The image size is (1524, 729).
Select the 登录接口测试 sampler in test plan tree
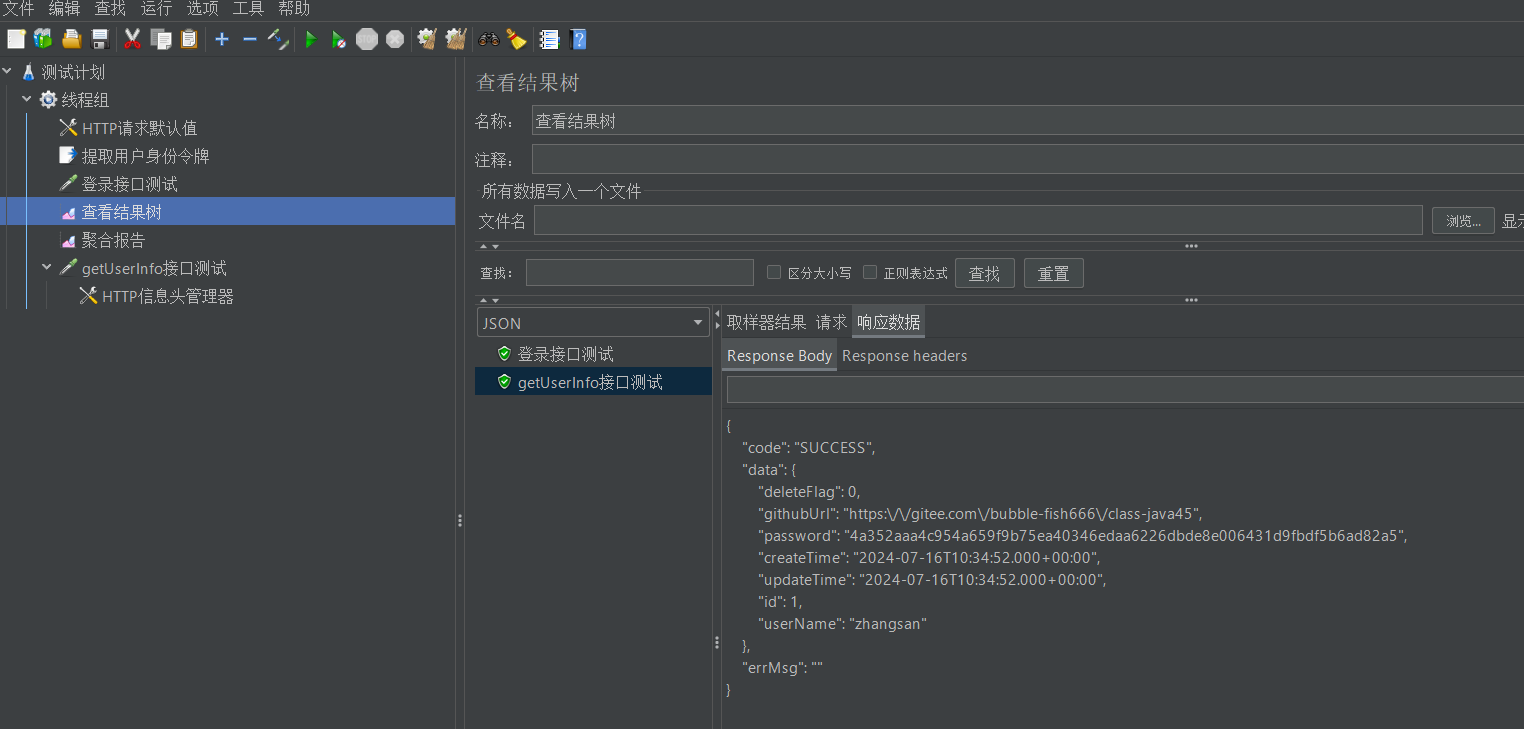coord(129,184)
